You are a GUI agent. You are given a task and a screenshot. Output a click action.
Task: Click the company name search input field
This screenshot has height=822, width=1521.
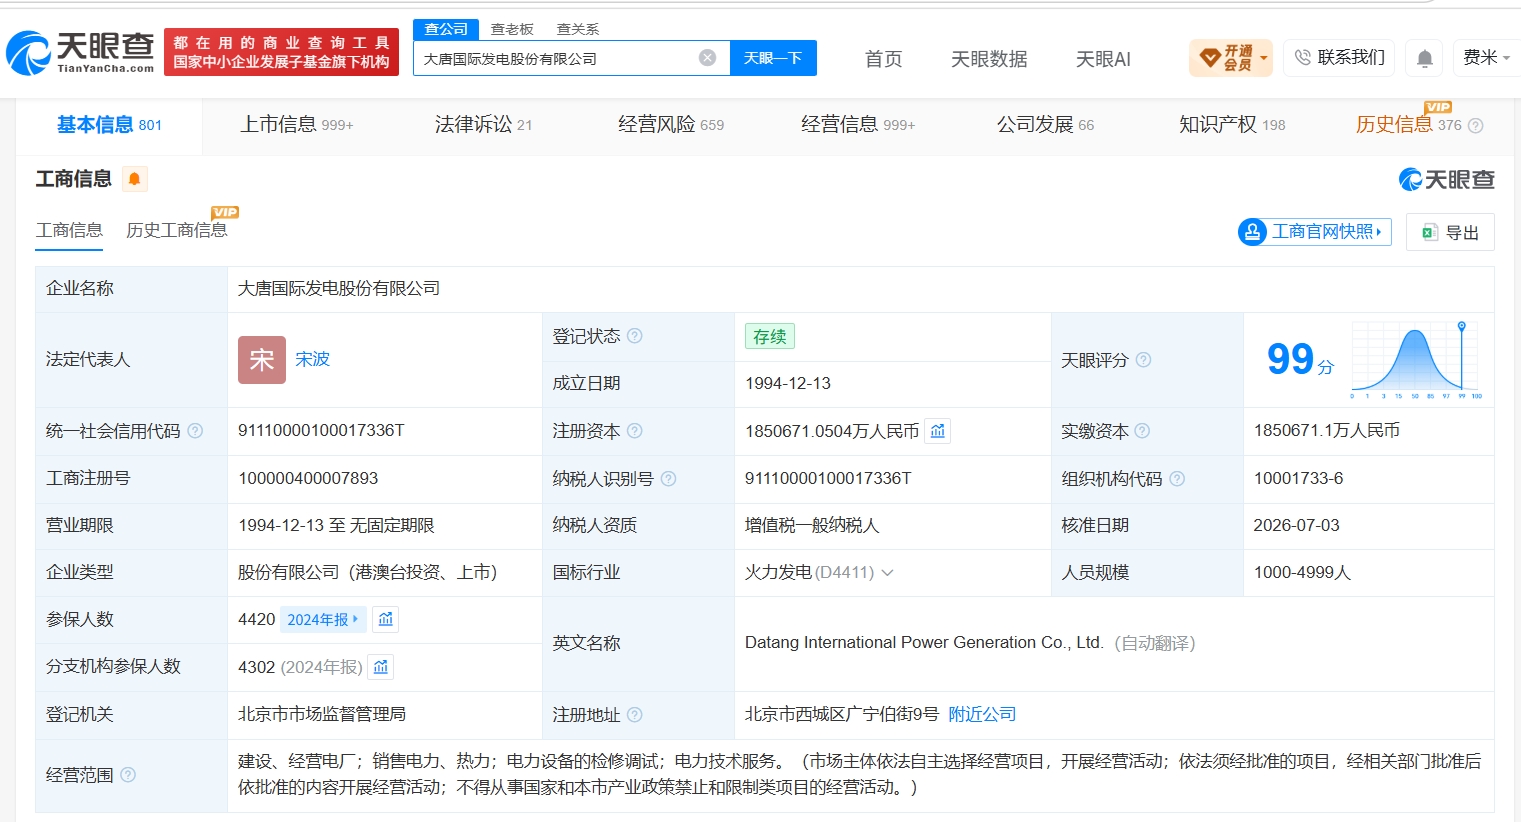pyautogui.click(x=556, y=58)
